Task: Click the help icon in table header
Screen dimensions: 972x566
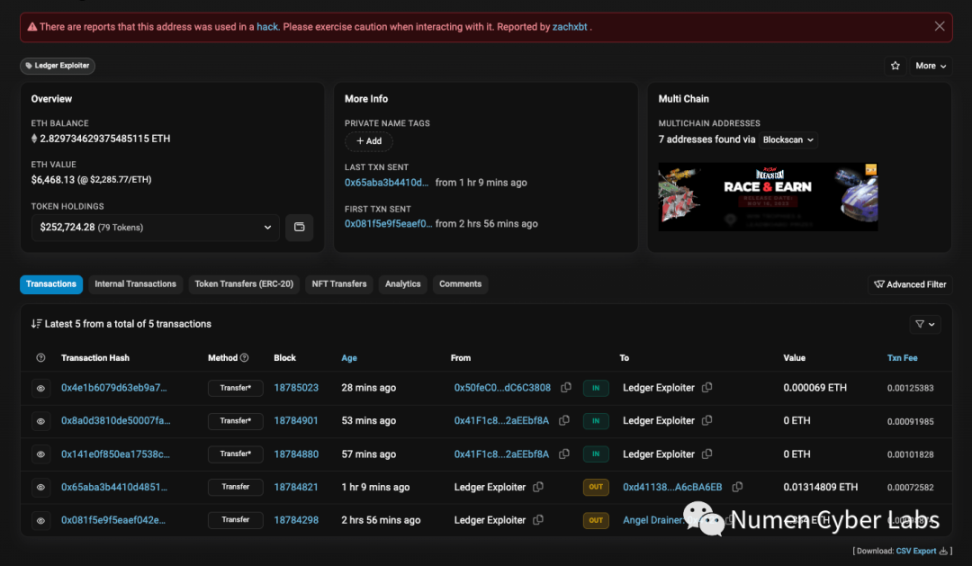Action: 40,358
